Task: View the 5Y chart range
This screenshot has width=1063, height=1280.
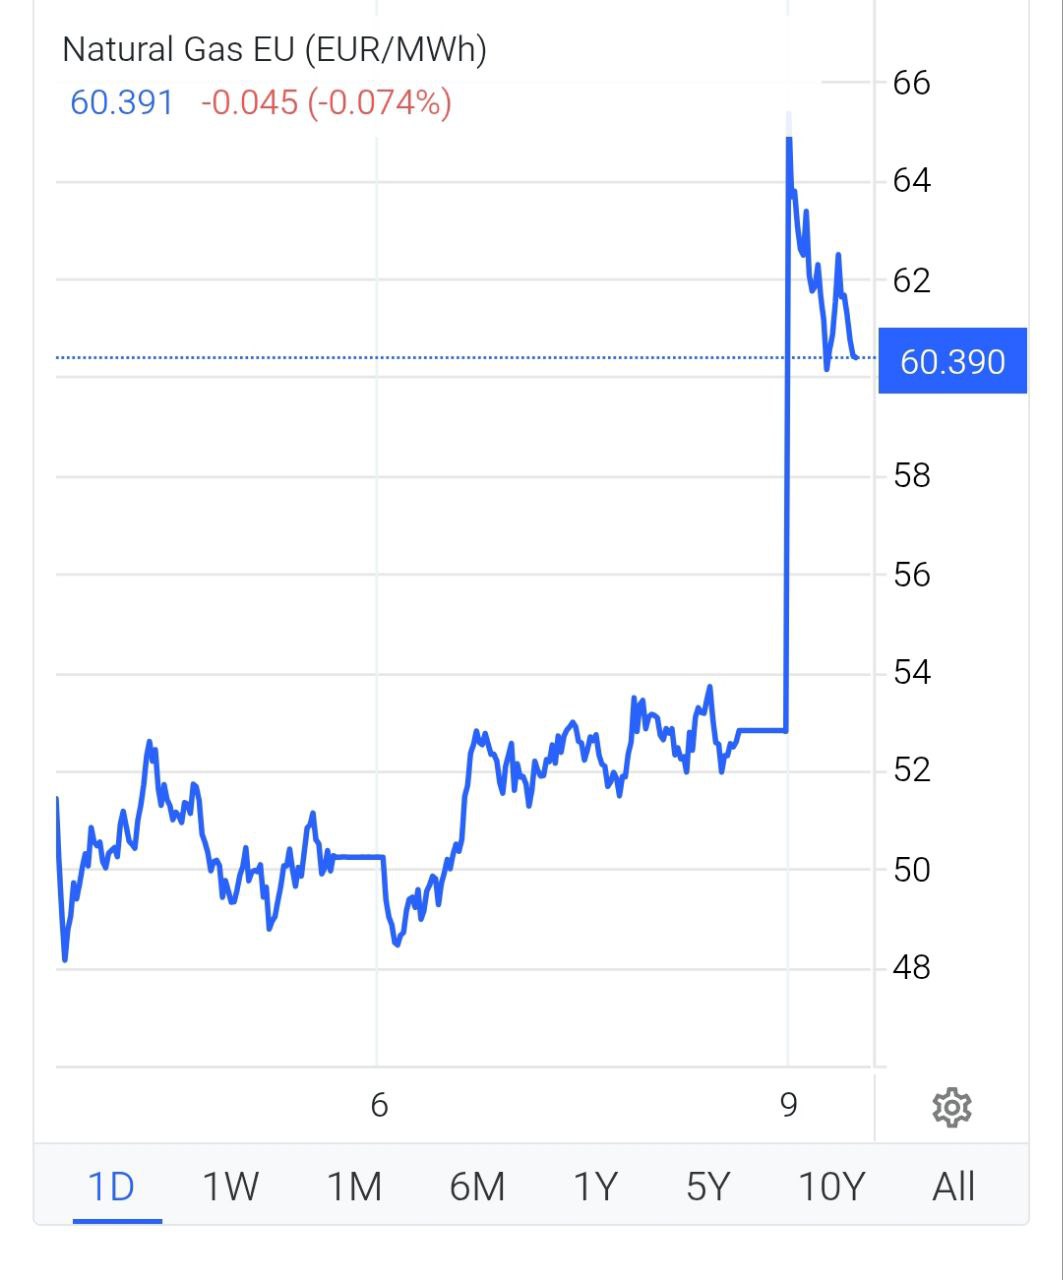Action: click(x=709, y=1187)
